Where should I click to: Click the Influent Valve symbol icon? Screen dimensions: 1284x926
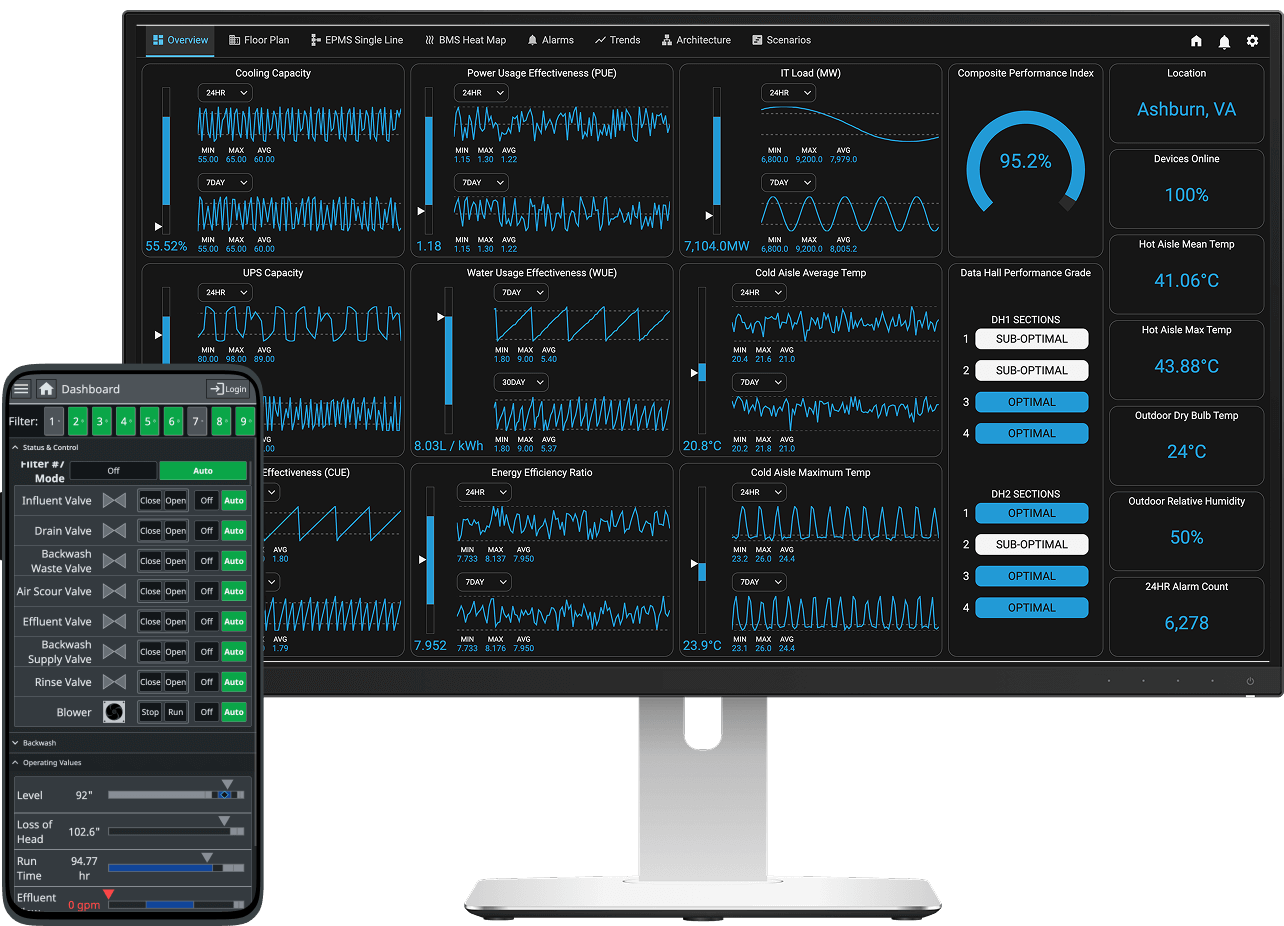114,501
